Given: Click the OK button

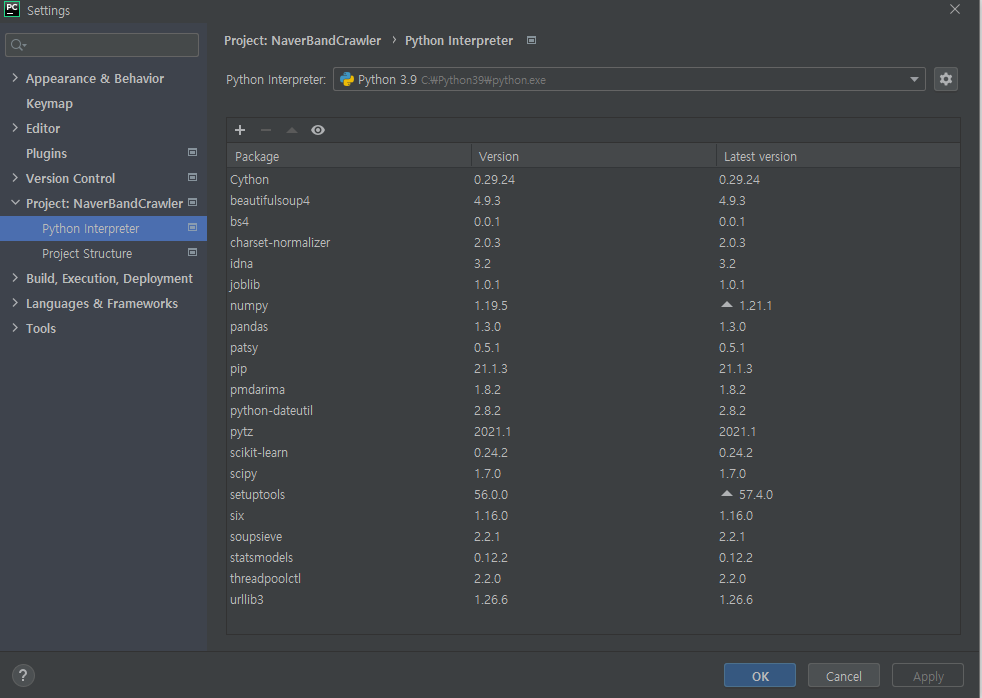Looking at the screenshot, I should tap(760, 675).
